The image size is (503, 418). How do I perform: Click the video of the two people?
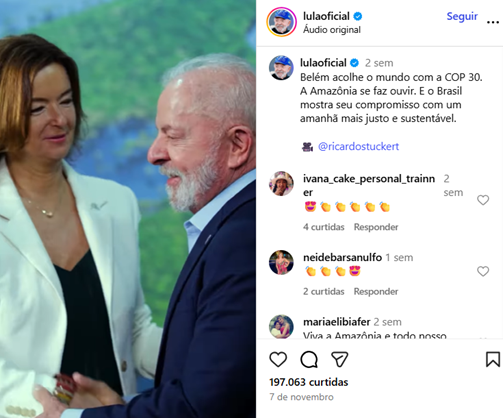(x=128, y=209)
